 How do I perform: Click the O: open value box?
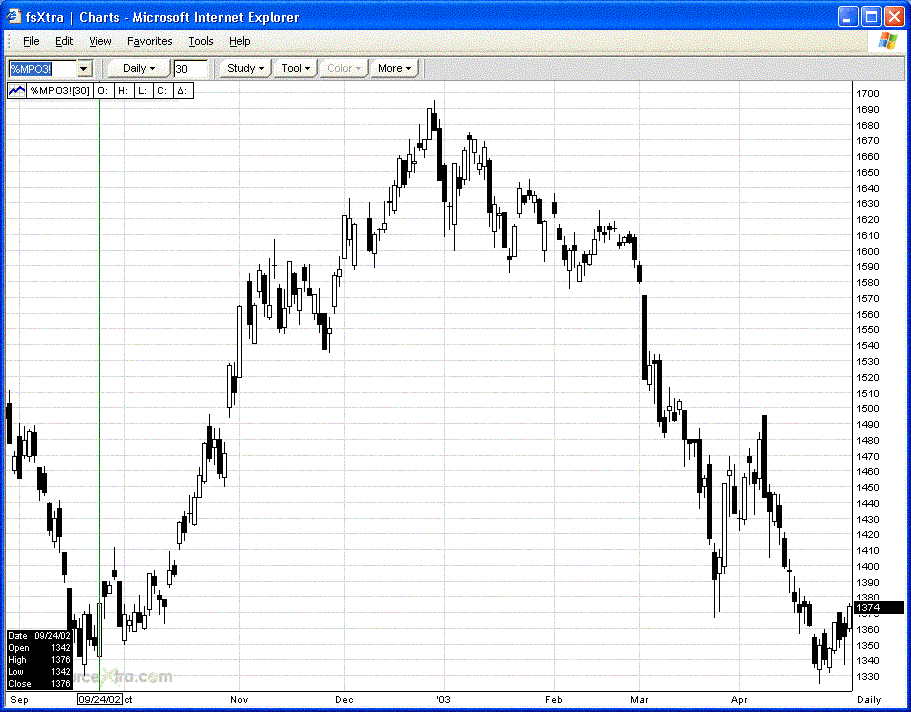(103, 91)
